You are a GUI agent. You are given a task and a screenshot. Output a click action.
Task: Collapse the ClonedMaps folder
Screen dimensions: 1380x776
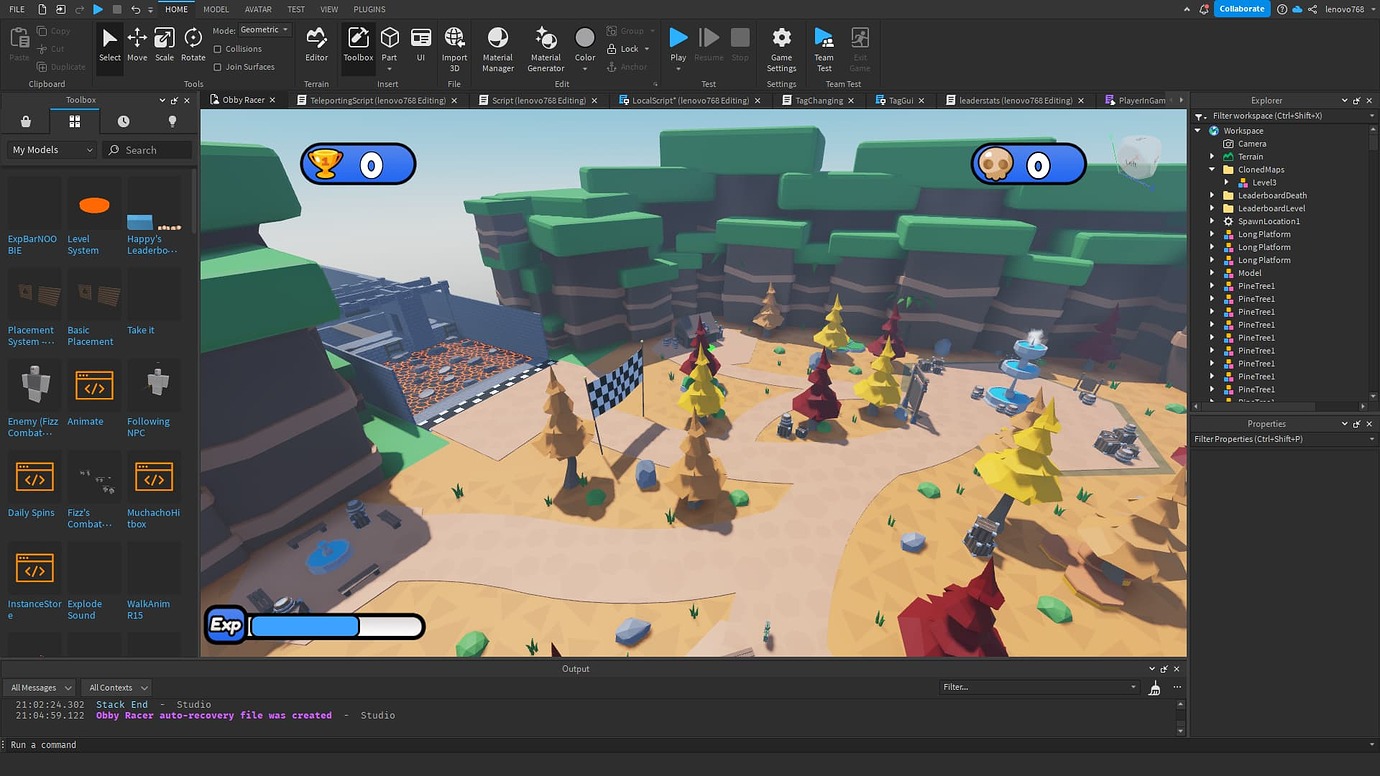(1212, 169)
